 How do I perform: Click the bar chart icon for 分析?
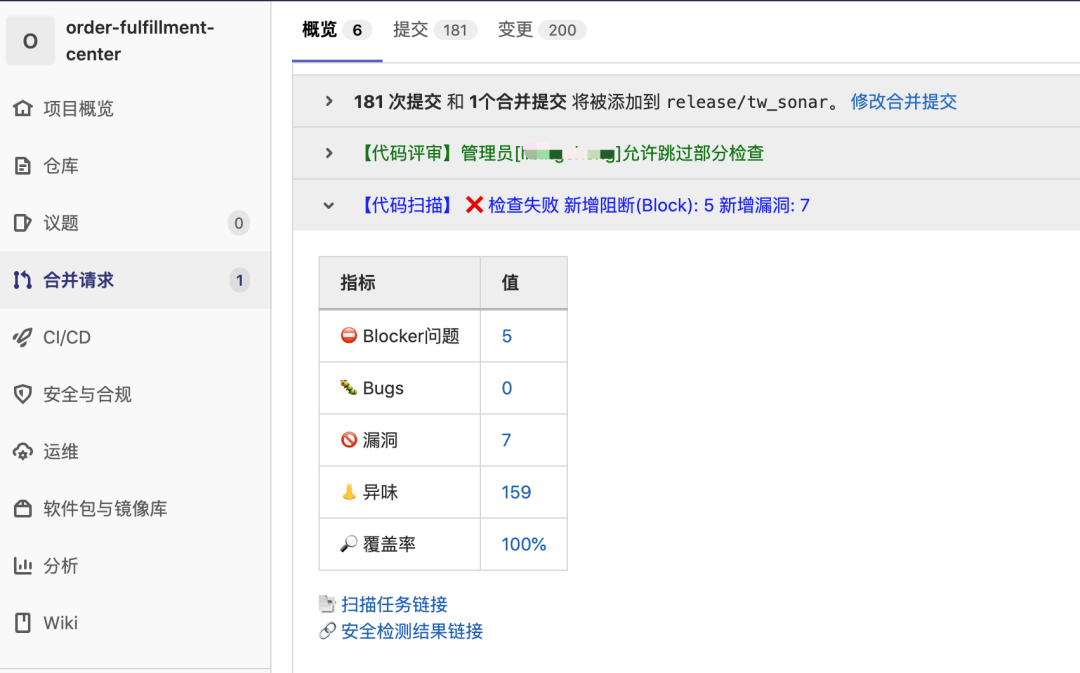[23, 566]
